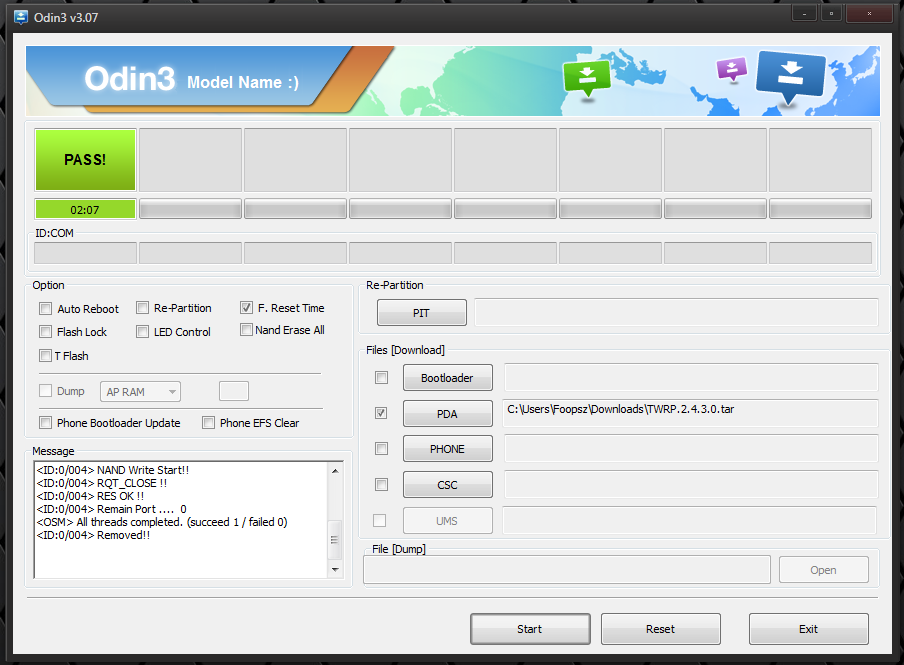Minimize the Odin3 window

click(804, 13)
